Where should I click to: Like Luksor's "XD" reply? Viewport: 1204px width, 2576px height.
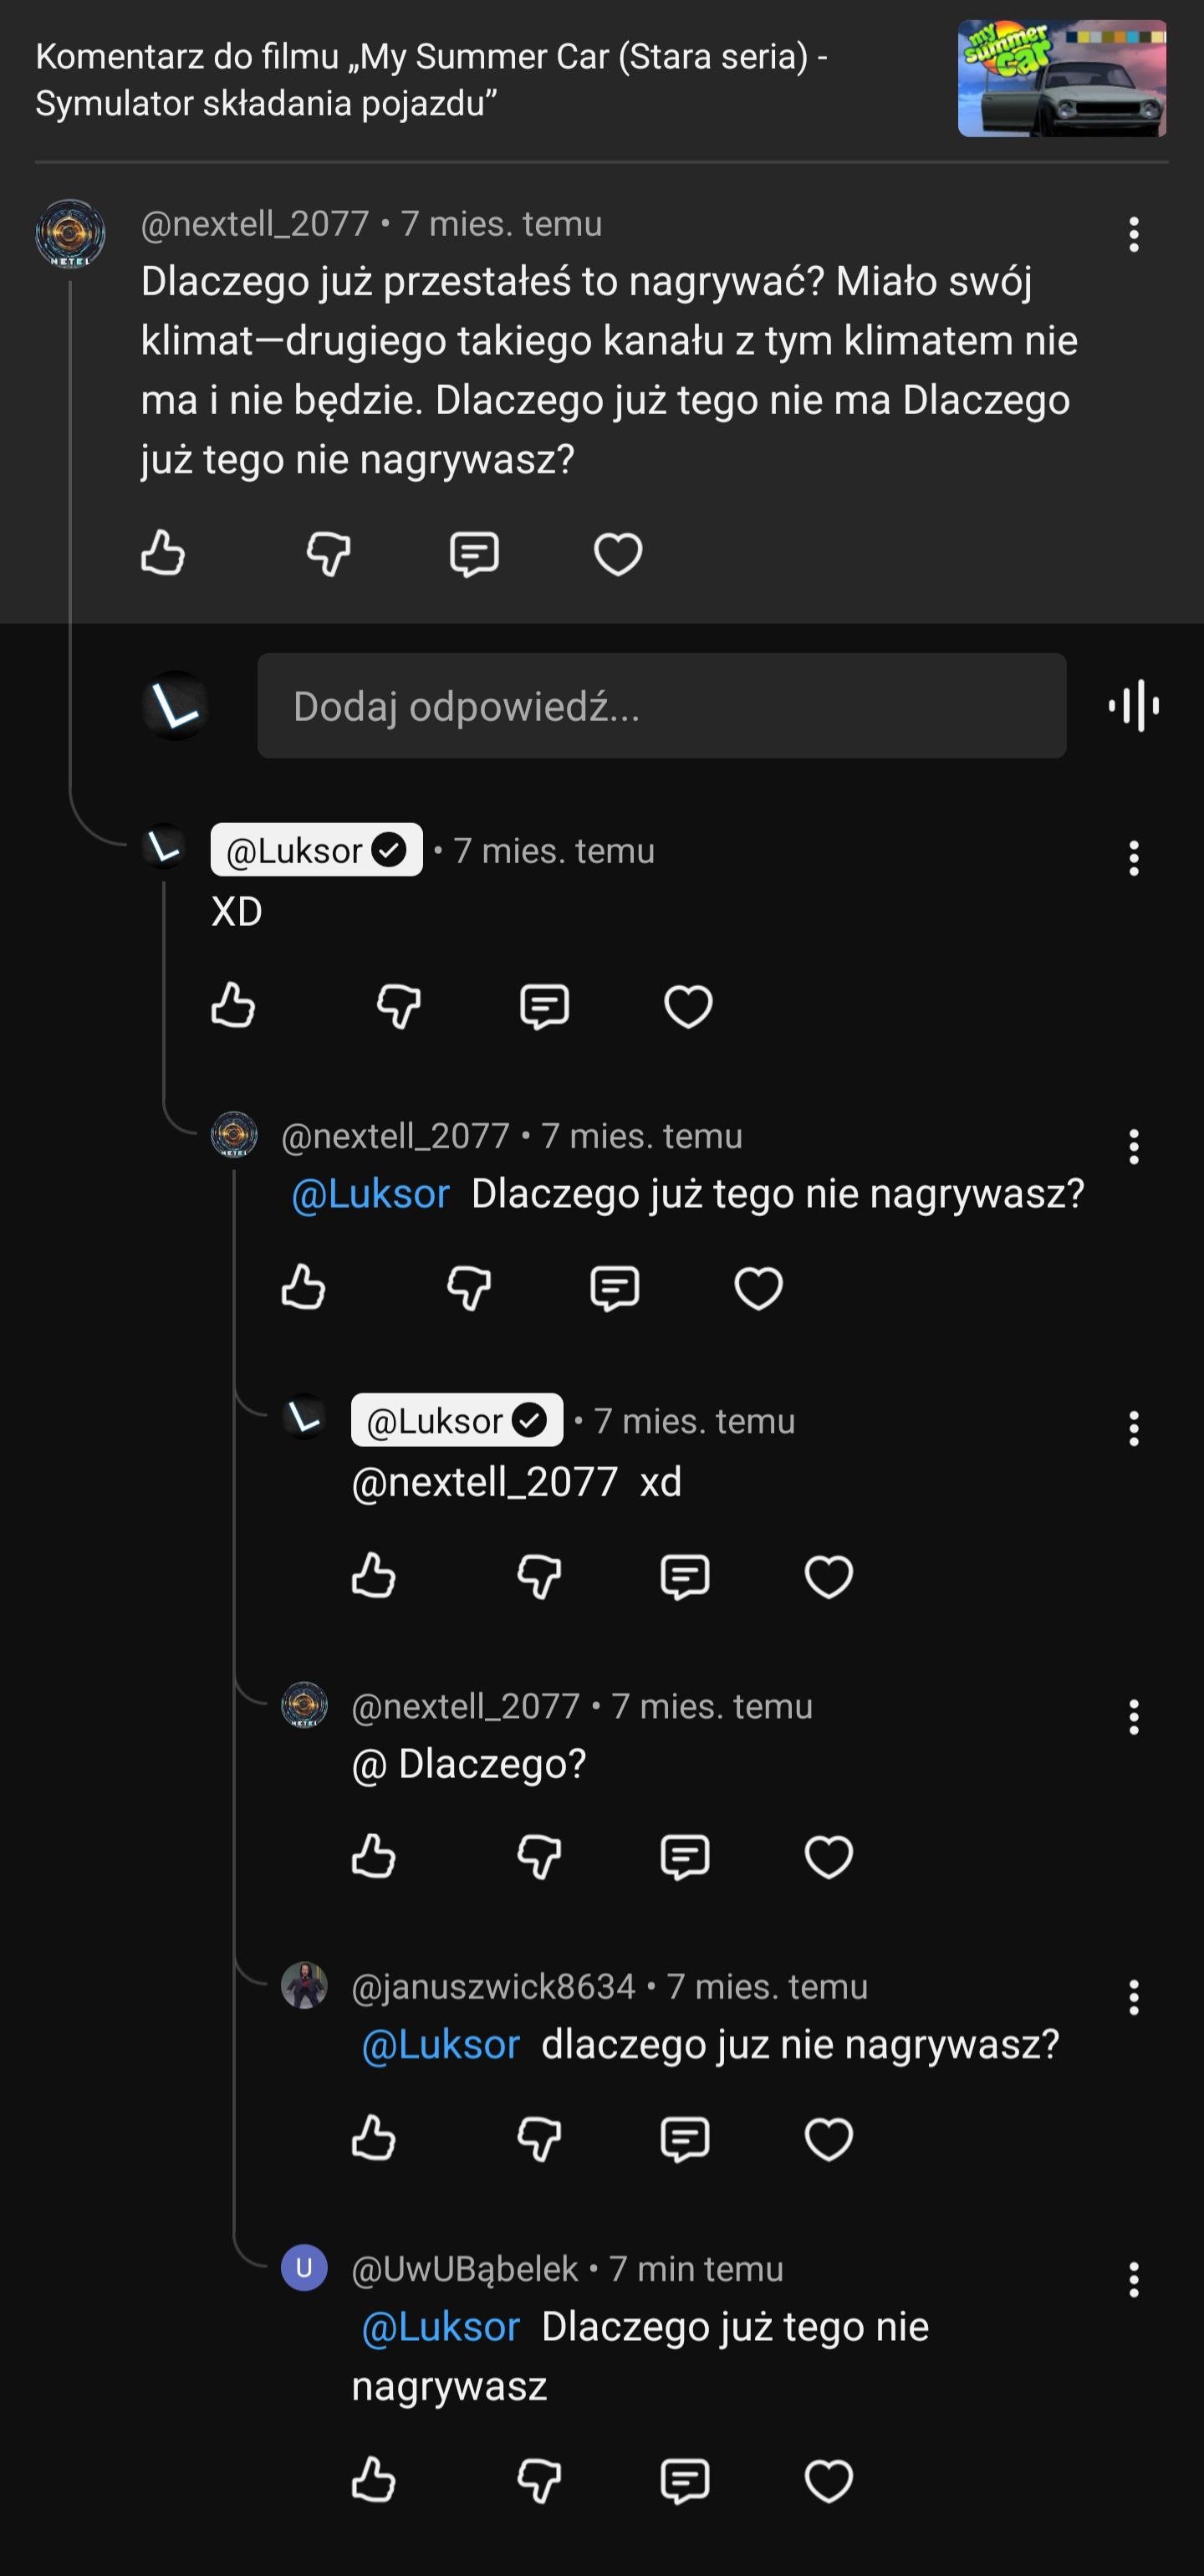click(x=233, y=1005)
